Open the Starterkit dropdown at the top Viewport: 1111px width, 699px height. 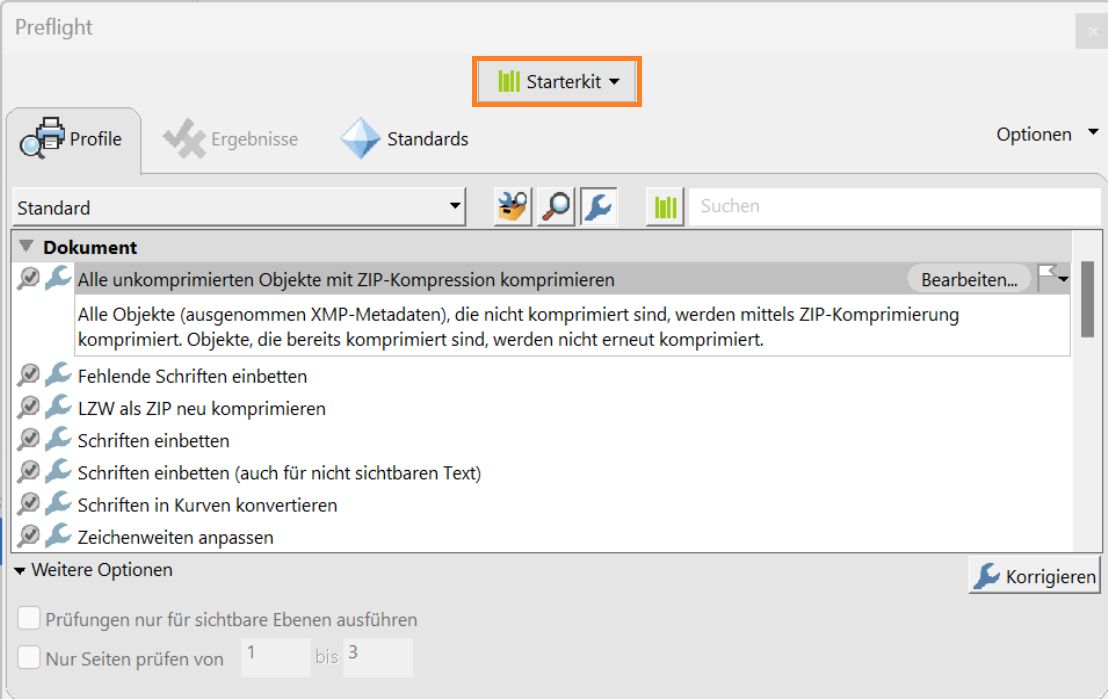tap(556, 82)
